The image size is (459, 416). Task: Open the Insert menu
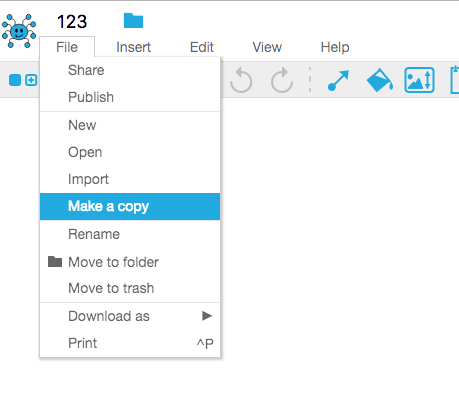point(134,47)
